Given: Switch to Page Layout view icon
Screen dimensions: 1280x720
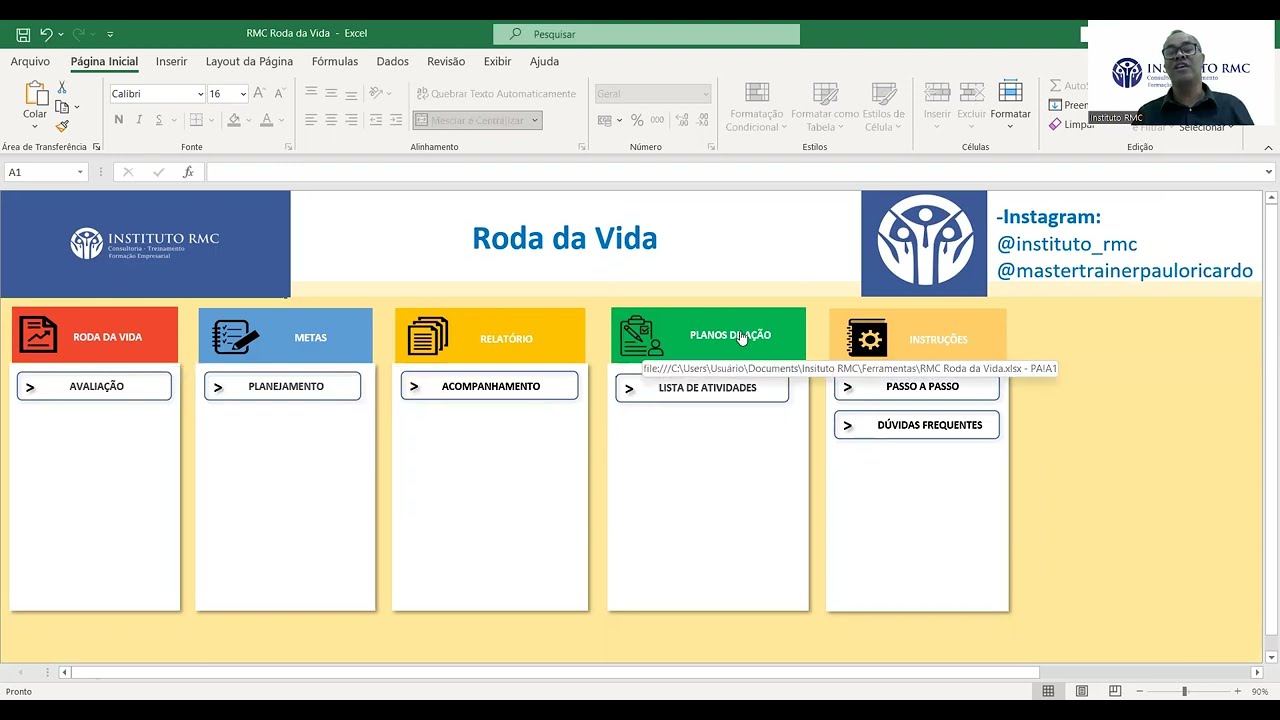Looking at the screenshot, I should [x=1081, y=691].
